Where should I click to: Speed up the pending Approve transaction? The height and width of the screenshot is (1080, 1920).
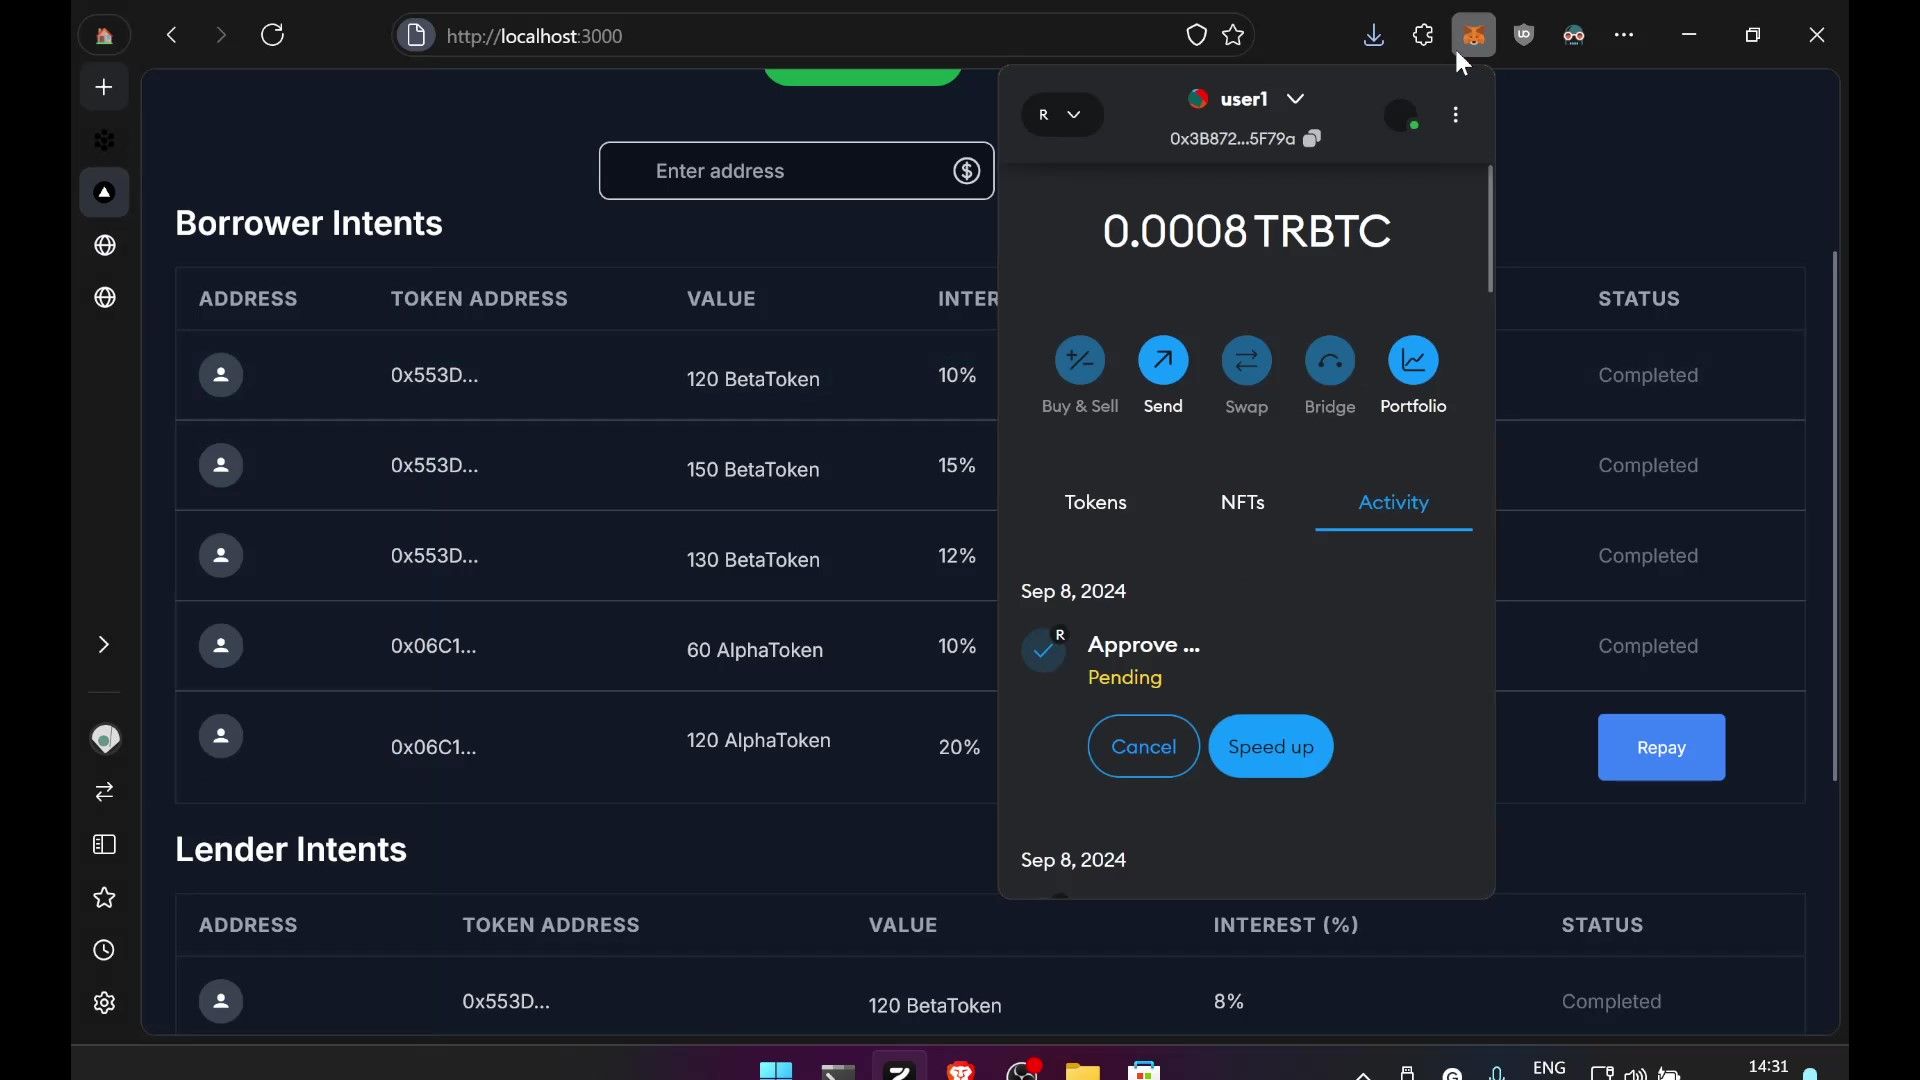coord(1269,745)
